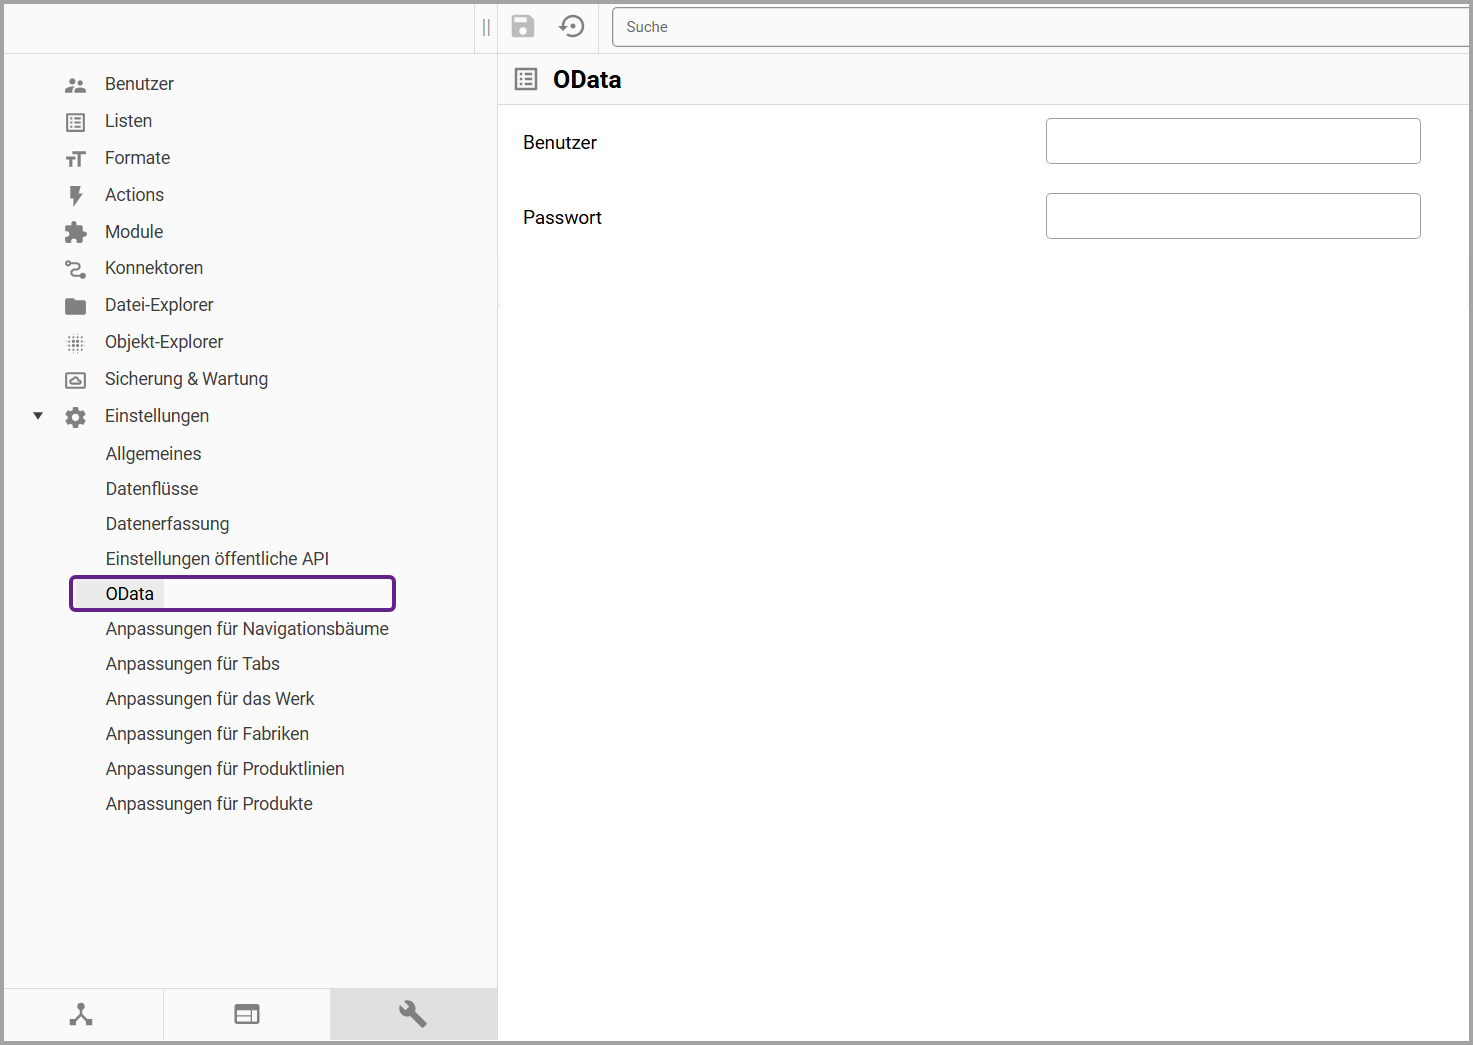Click the Actions lightning bolt icon
This screenshot has width=1473, height=1045.
click(x=76, y=195)
